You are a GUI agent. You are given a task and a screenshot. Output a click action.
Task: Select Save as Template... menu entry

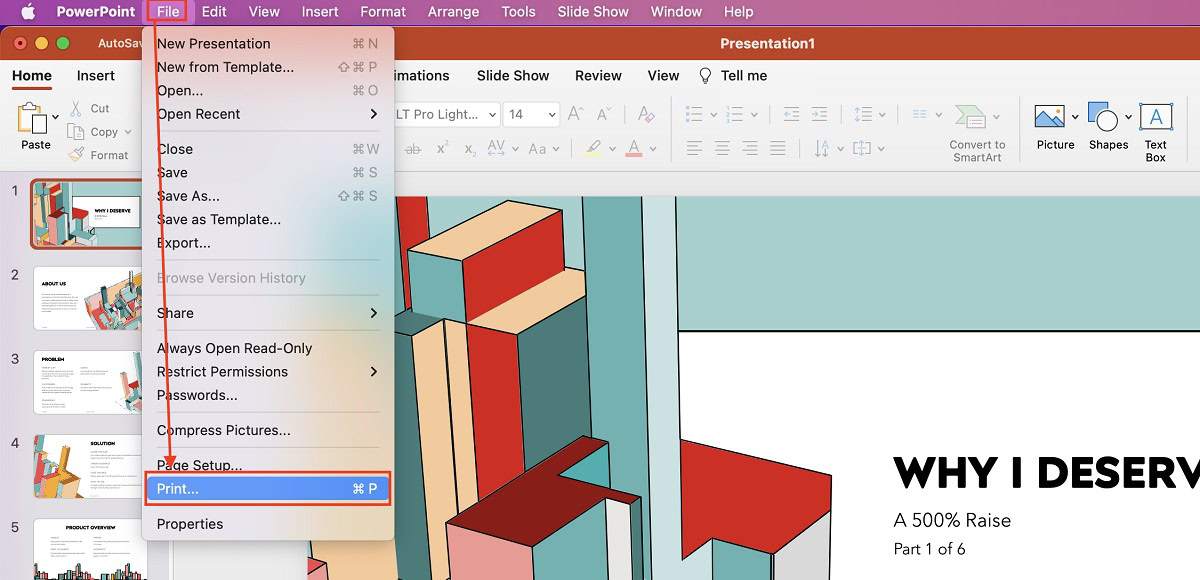click(219, 219)
